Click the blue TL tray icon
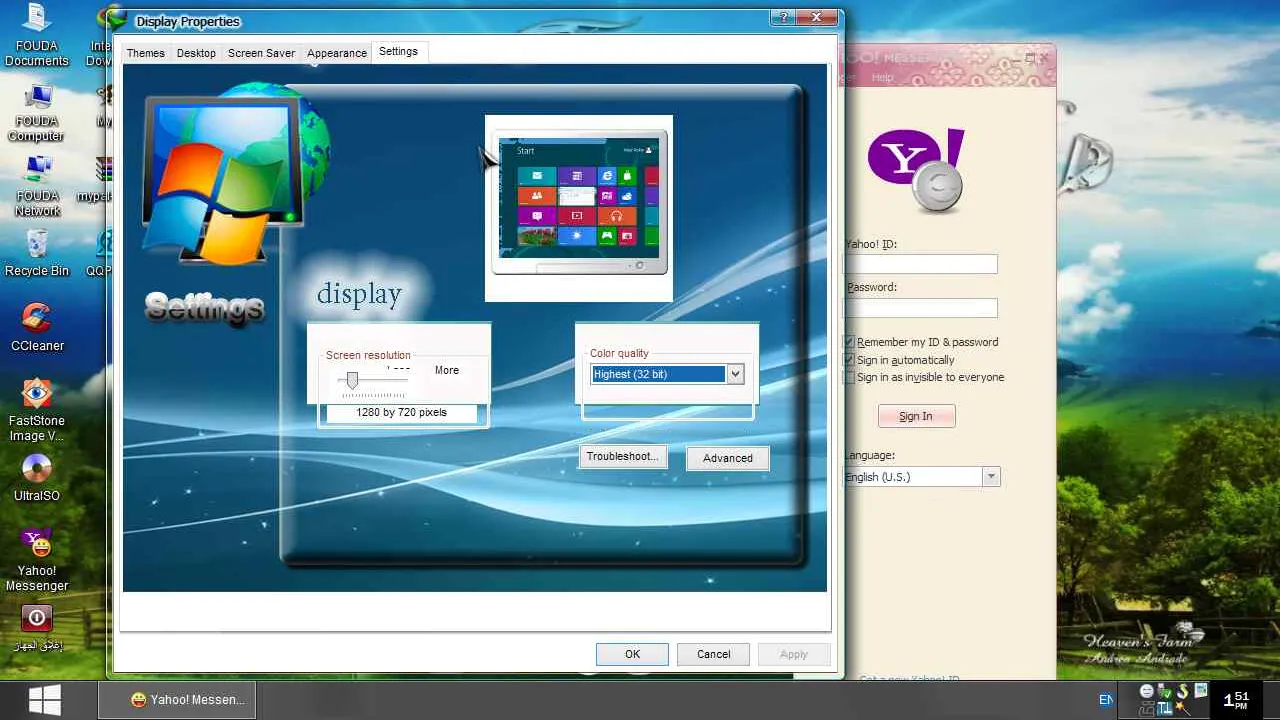Image resolution: width=1280 pixels, height=720 pixels. click(1165, 708)
